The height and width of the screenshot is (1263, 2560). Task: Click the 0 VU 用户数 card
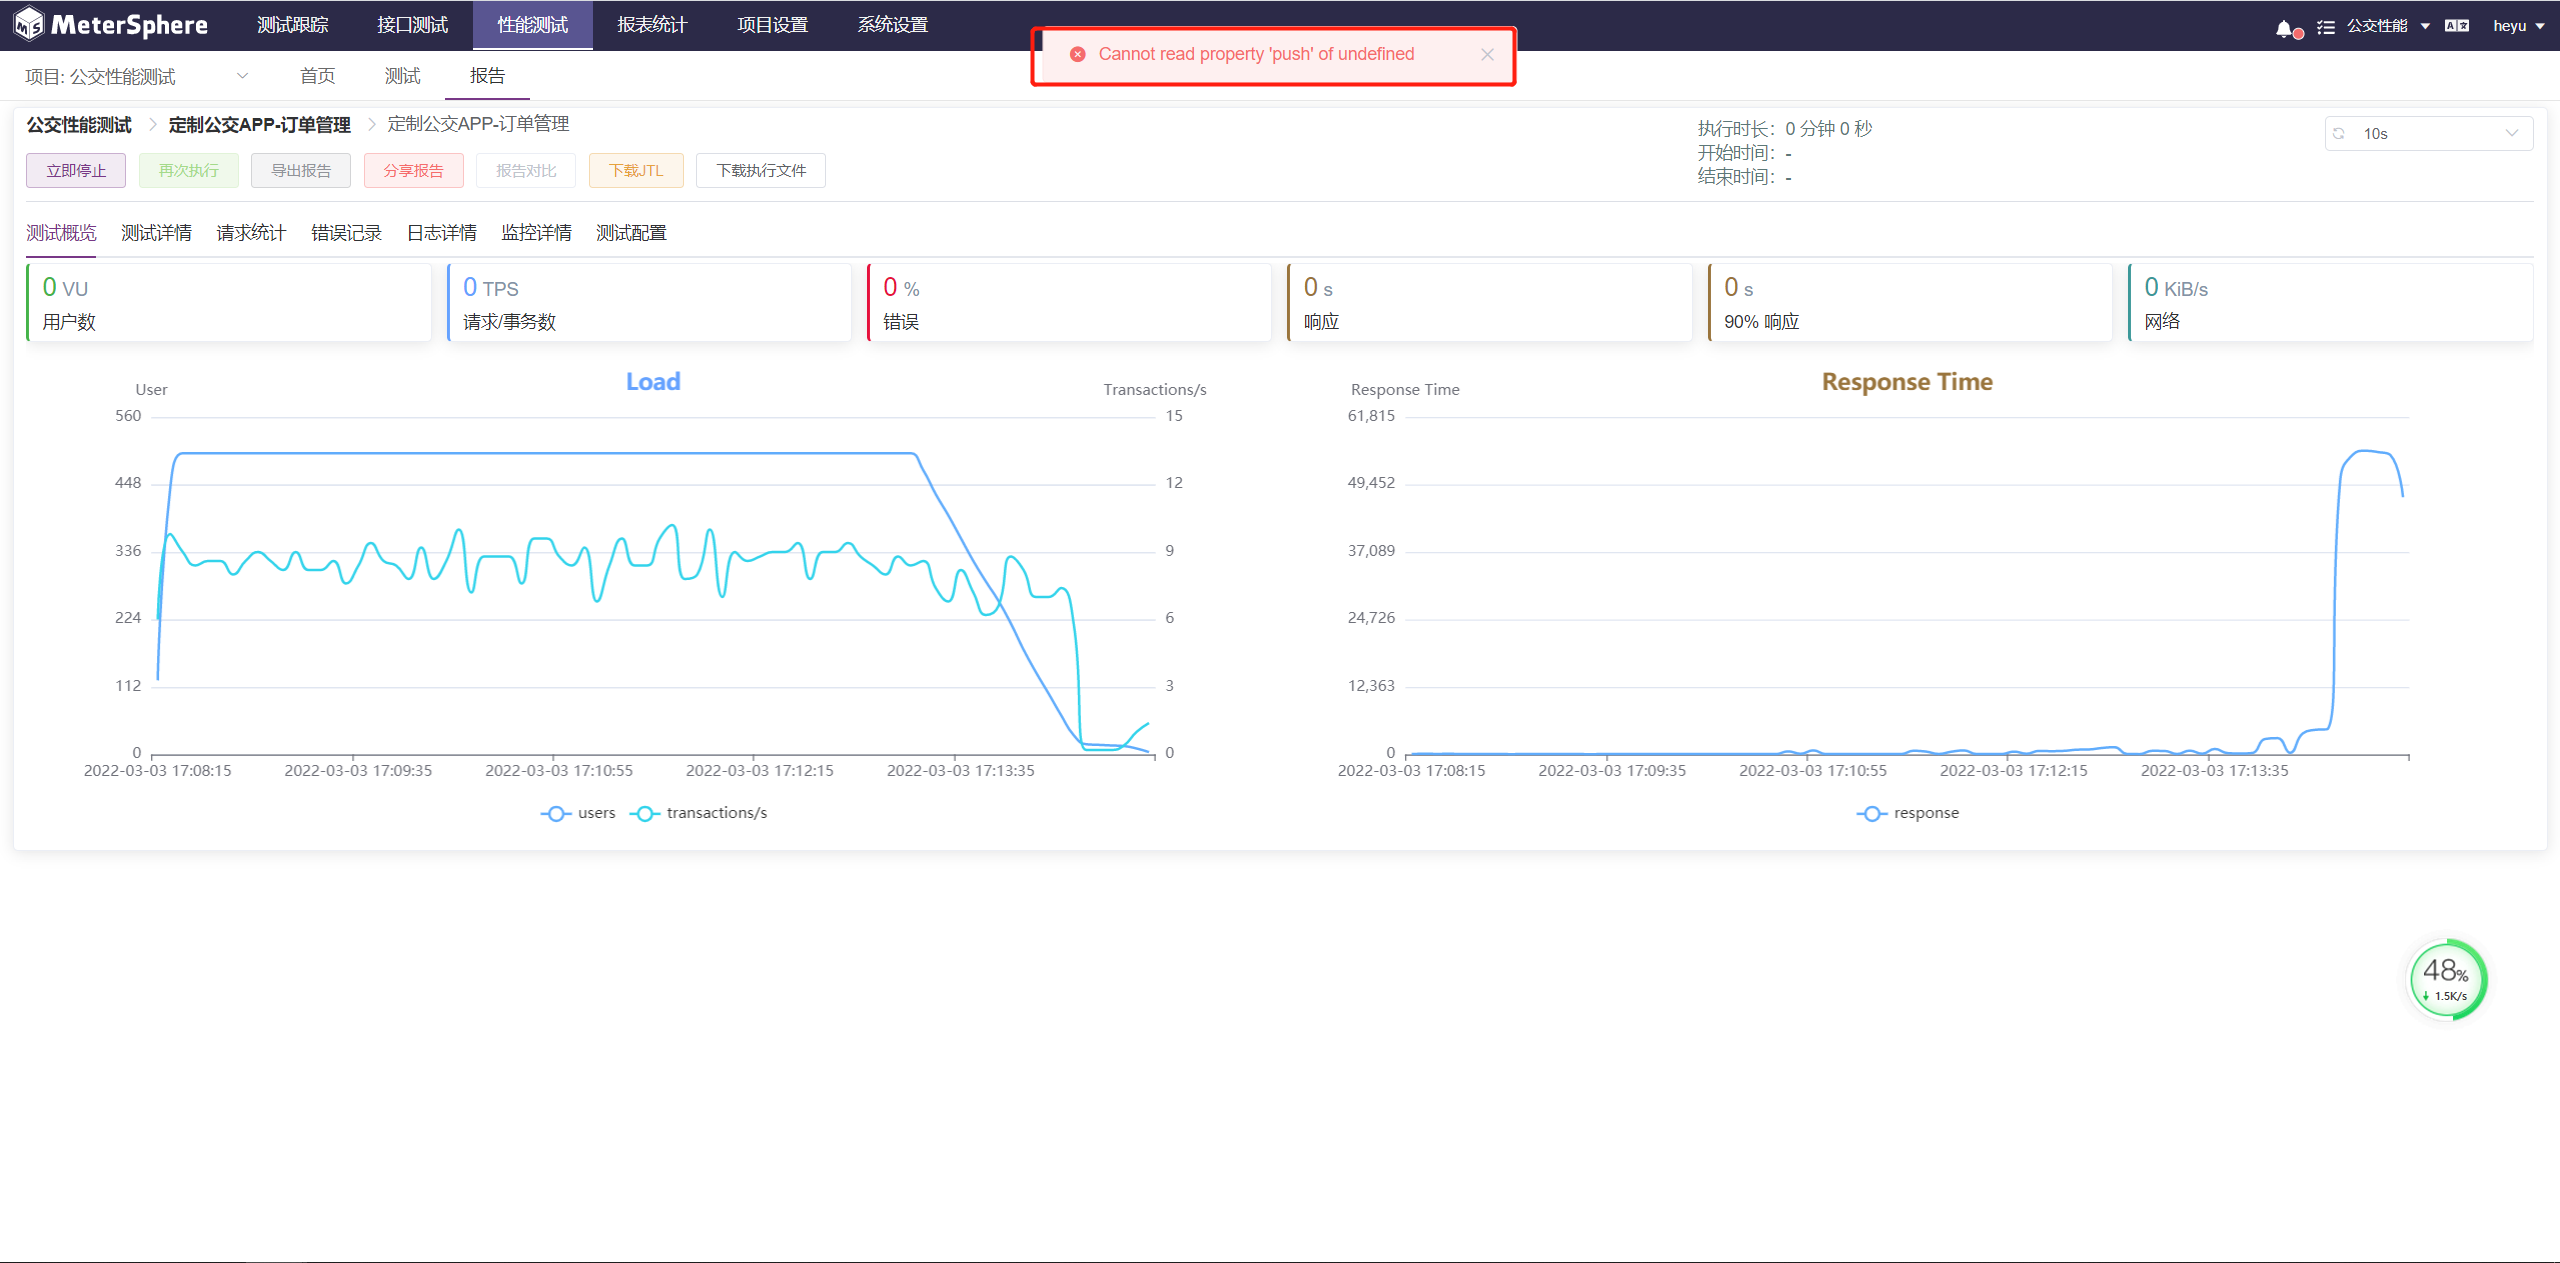[x=228, y=303]
